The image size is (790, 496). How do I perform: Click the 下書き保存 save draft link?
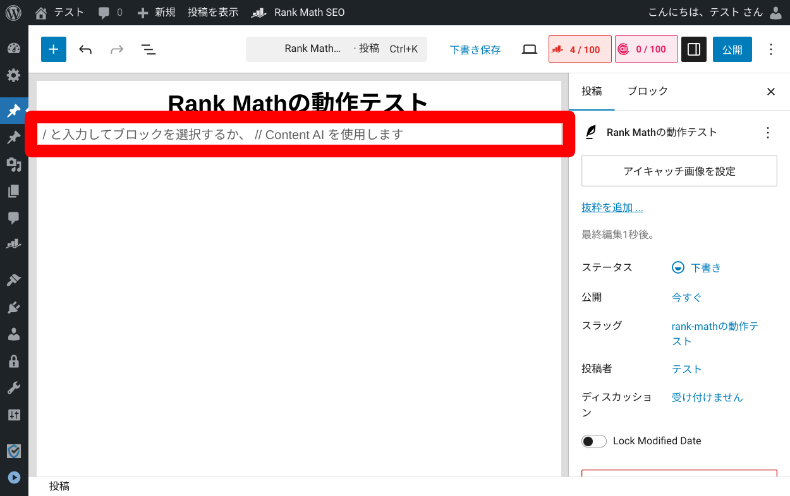(475, 49)
